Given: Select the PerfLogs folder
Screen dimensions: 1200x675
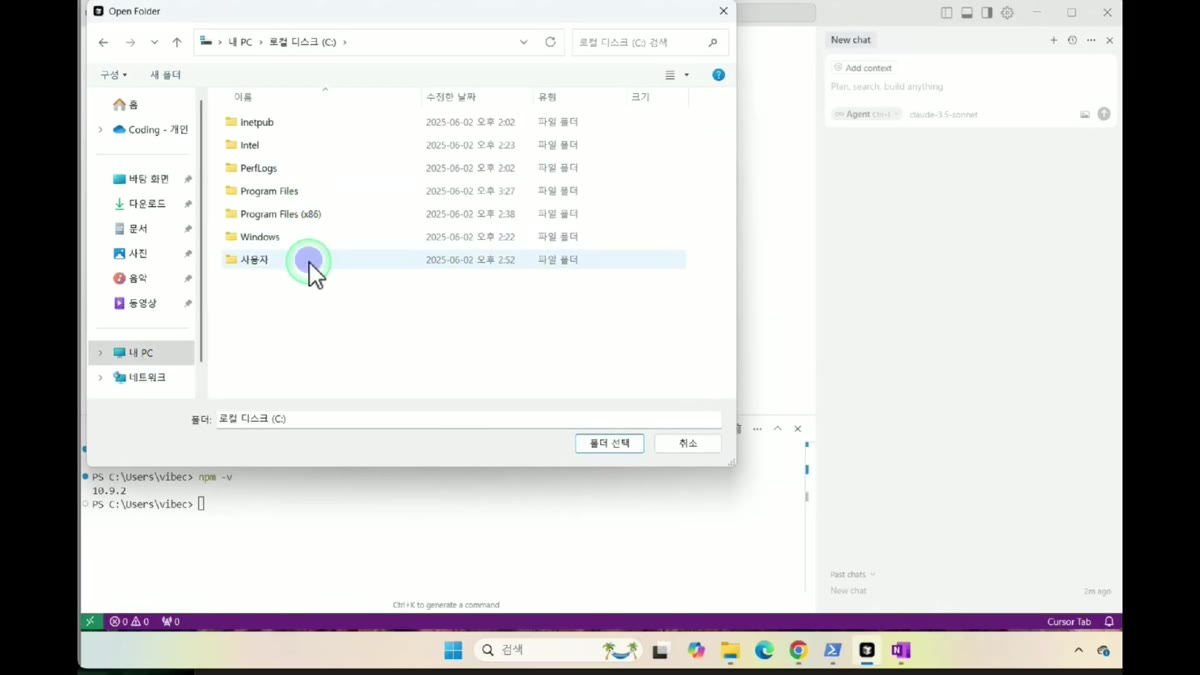Looking at the screenshot, I should 454,168.
